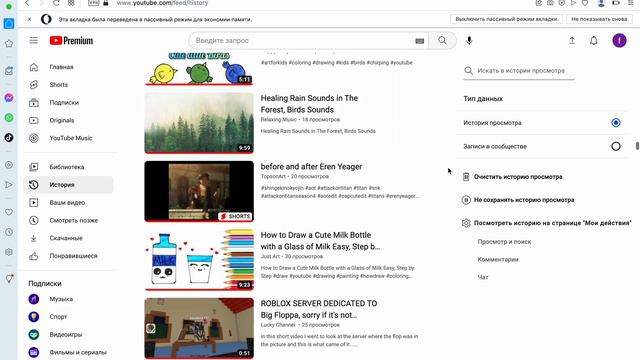Open Ваши видео in sidebar

point(68,202)
